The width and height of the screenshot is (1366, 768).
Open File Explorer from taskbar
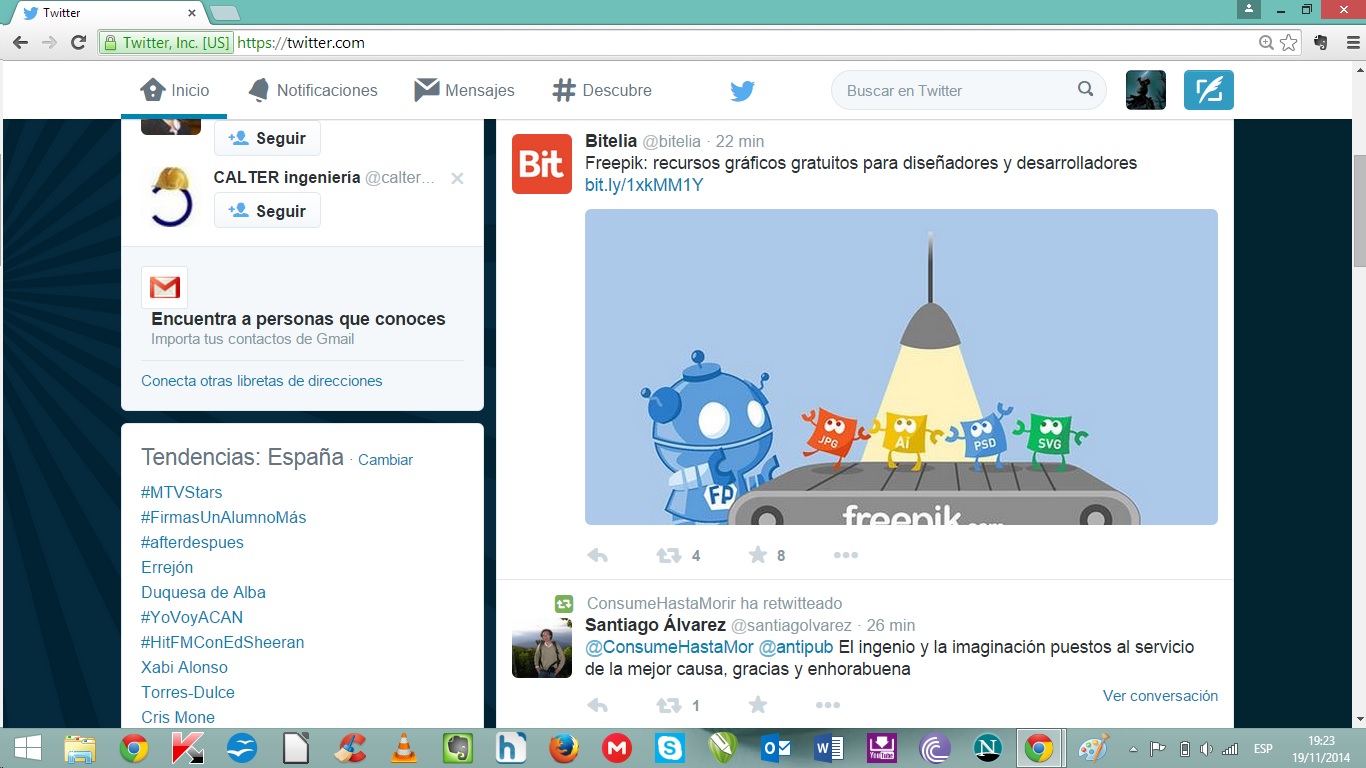(x=80, y=748)
